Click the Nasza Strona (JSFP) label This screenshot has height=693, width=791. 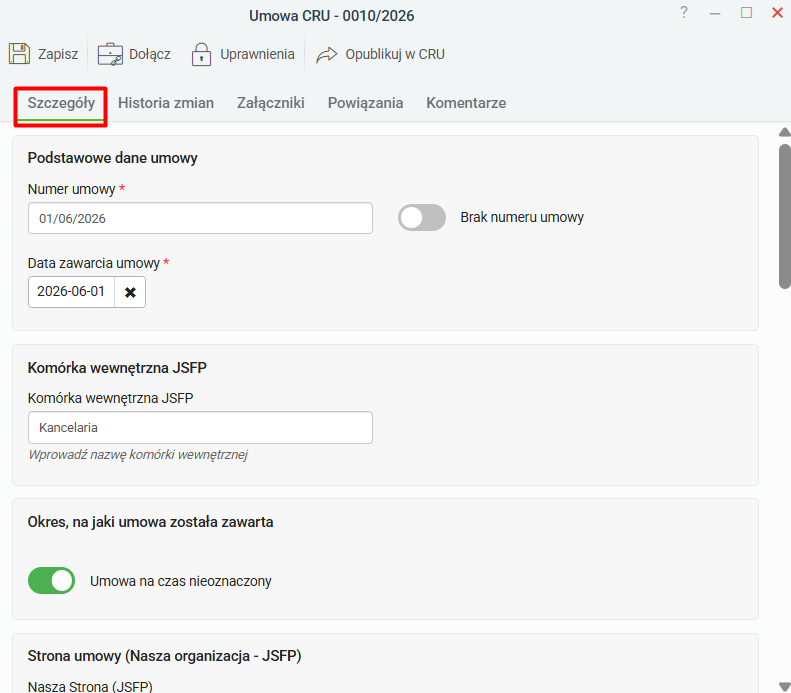90,686
